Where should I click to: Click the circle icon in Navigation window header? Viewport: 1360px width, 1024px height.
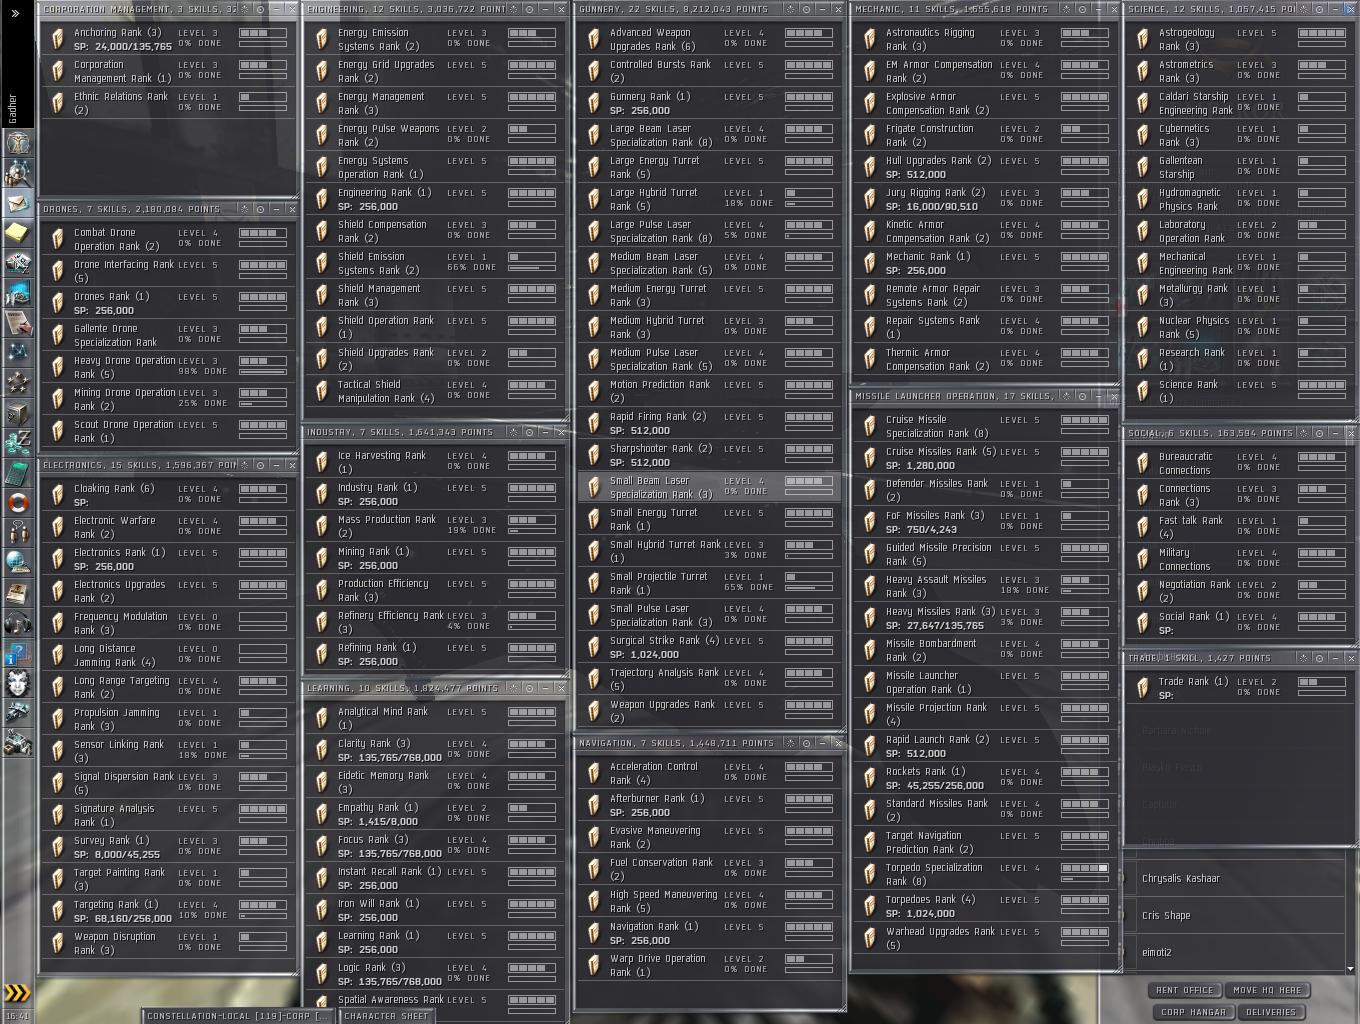[806, 743]
